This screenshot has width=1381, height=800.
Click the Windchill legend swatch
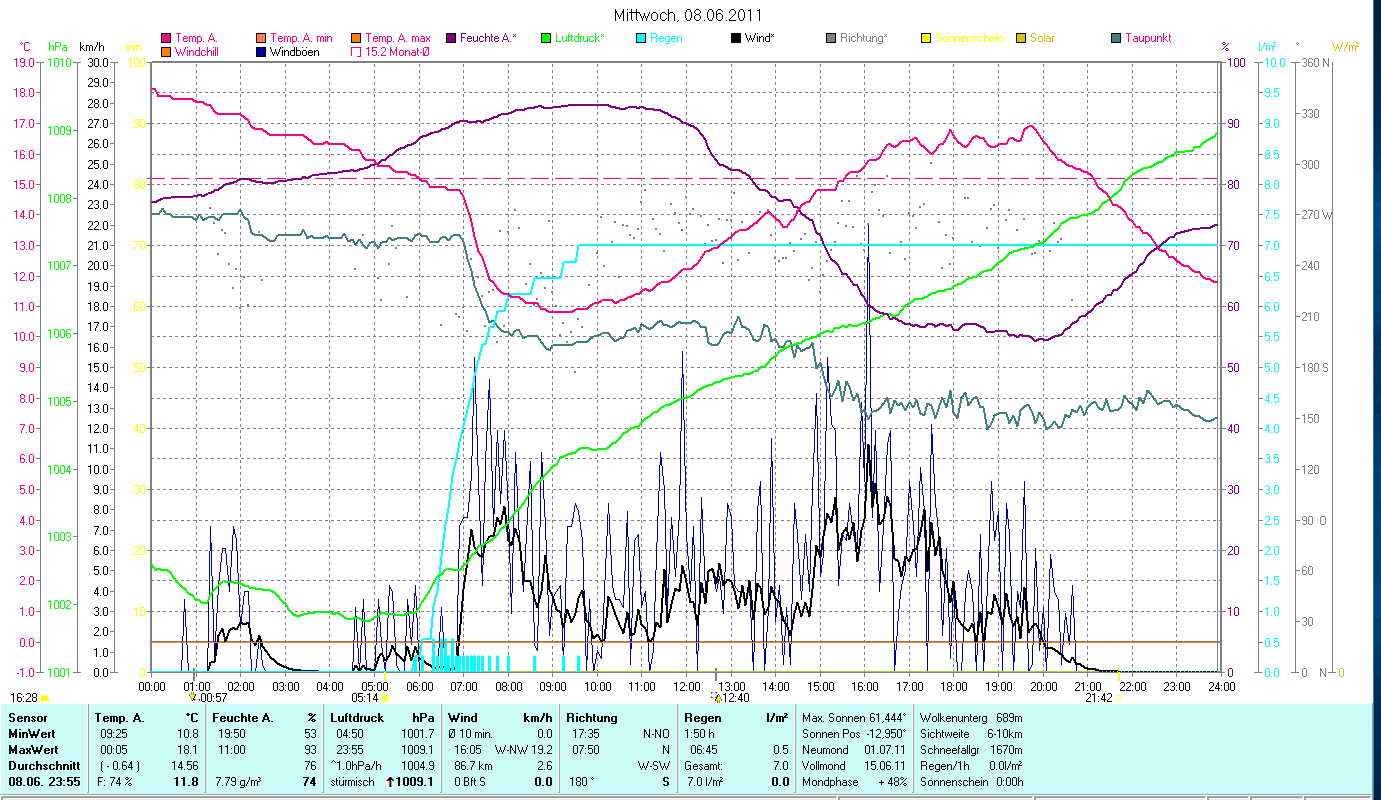pyautogui.click(x=166, y=51)
